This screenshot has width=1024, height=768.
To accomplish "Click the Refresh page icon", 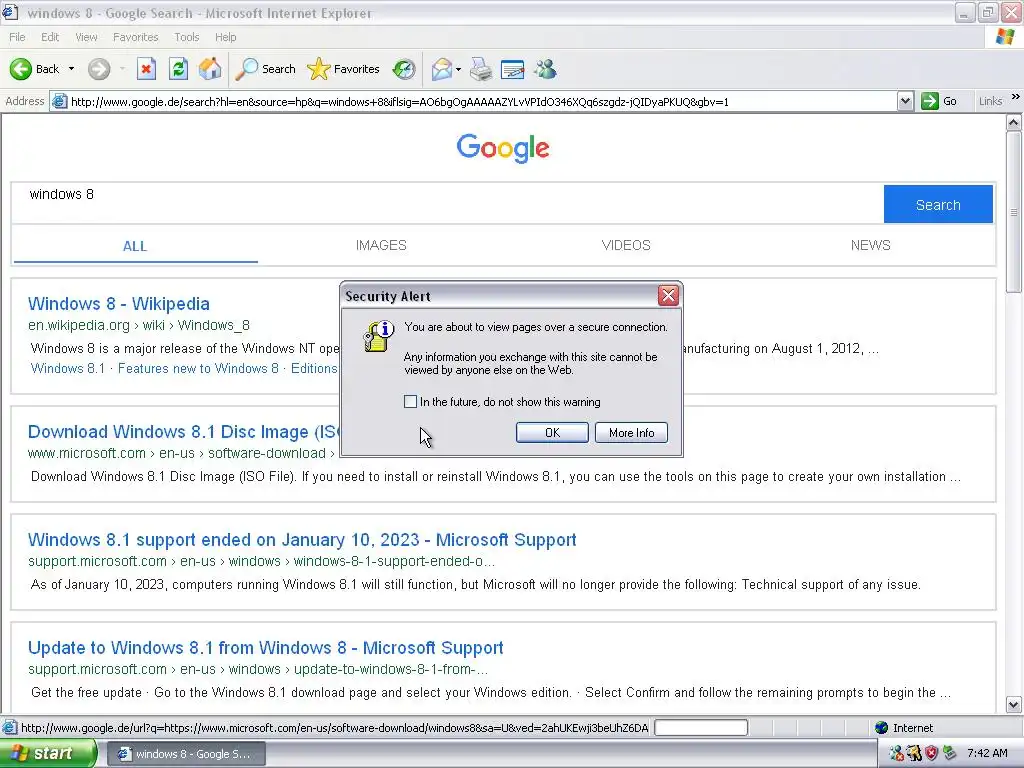I will tap(178, 69).
